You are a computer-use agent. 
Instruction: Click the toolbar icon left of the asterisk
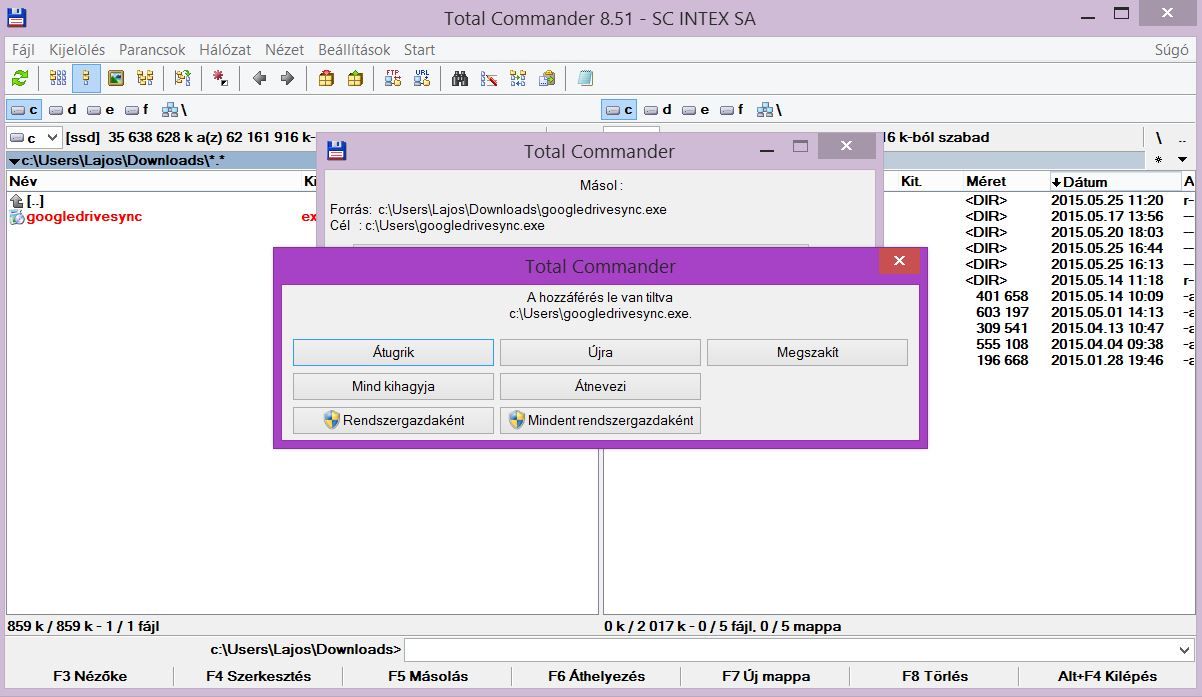tap(182, 78)
